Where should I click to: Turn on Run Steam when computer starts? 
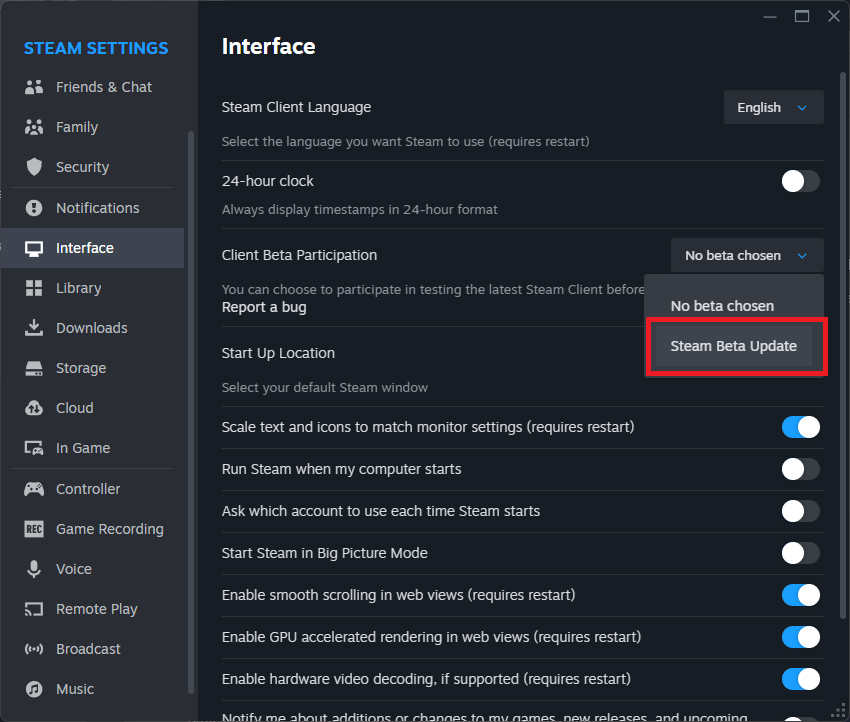[x=800, y=469]
